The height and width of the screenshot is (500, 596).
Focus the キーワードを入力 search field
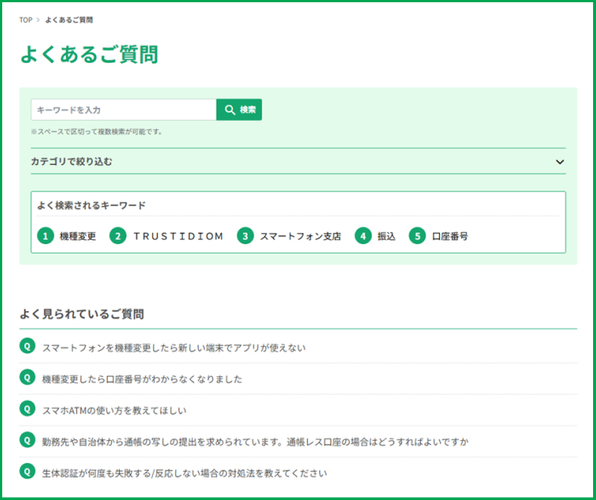click(x=124, y=110)
